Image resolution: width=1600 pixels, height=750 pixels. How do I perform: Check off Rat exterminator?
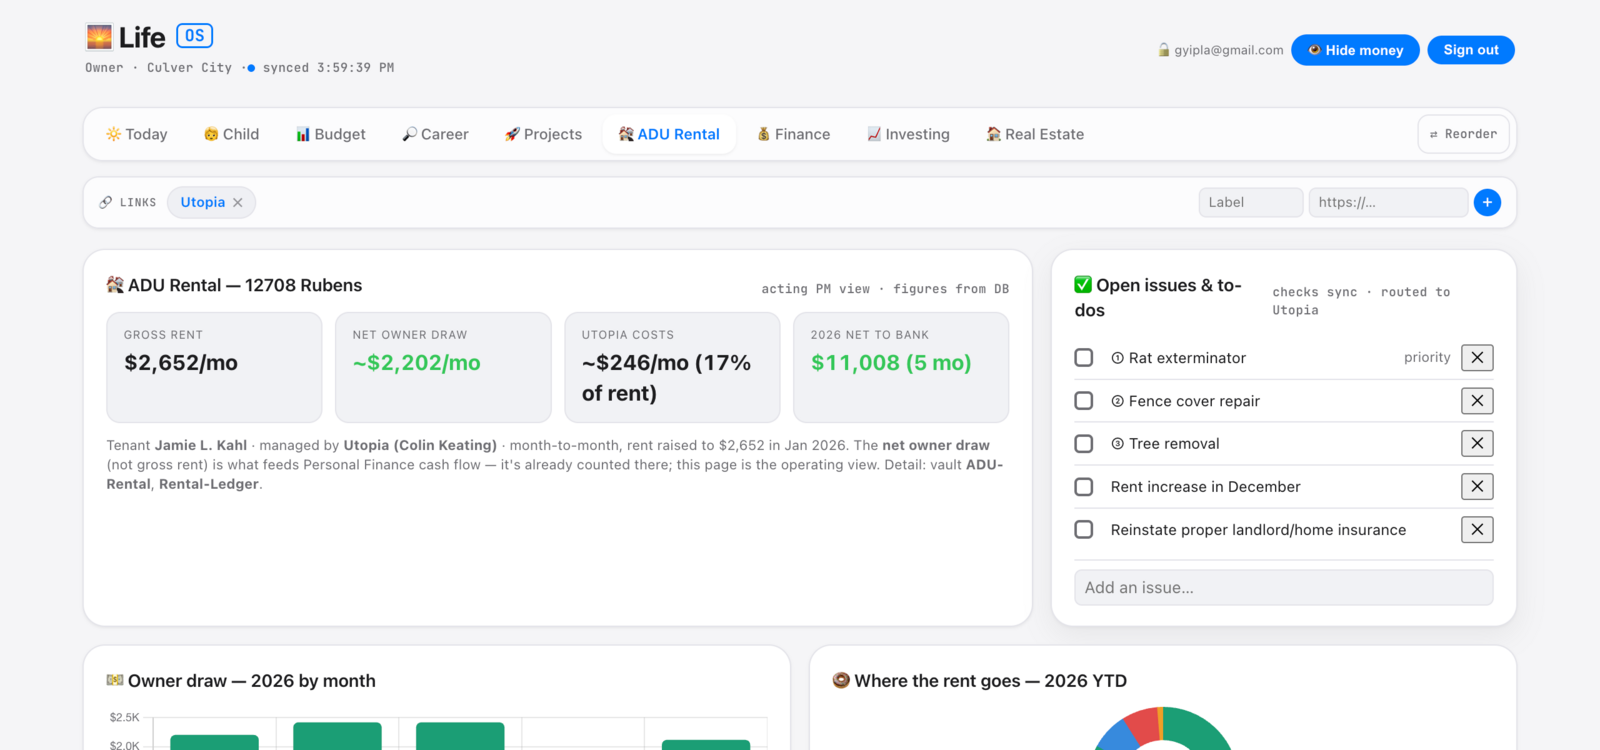pos(1084,358)
